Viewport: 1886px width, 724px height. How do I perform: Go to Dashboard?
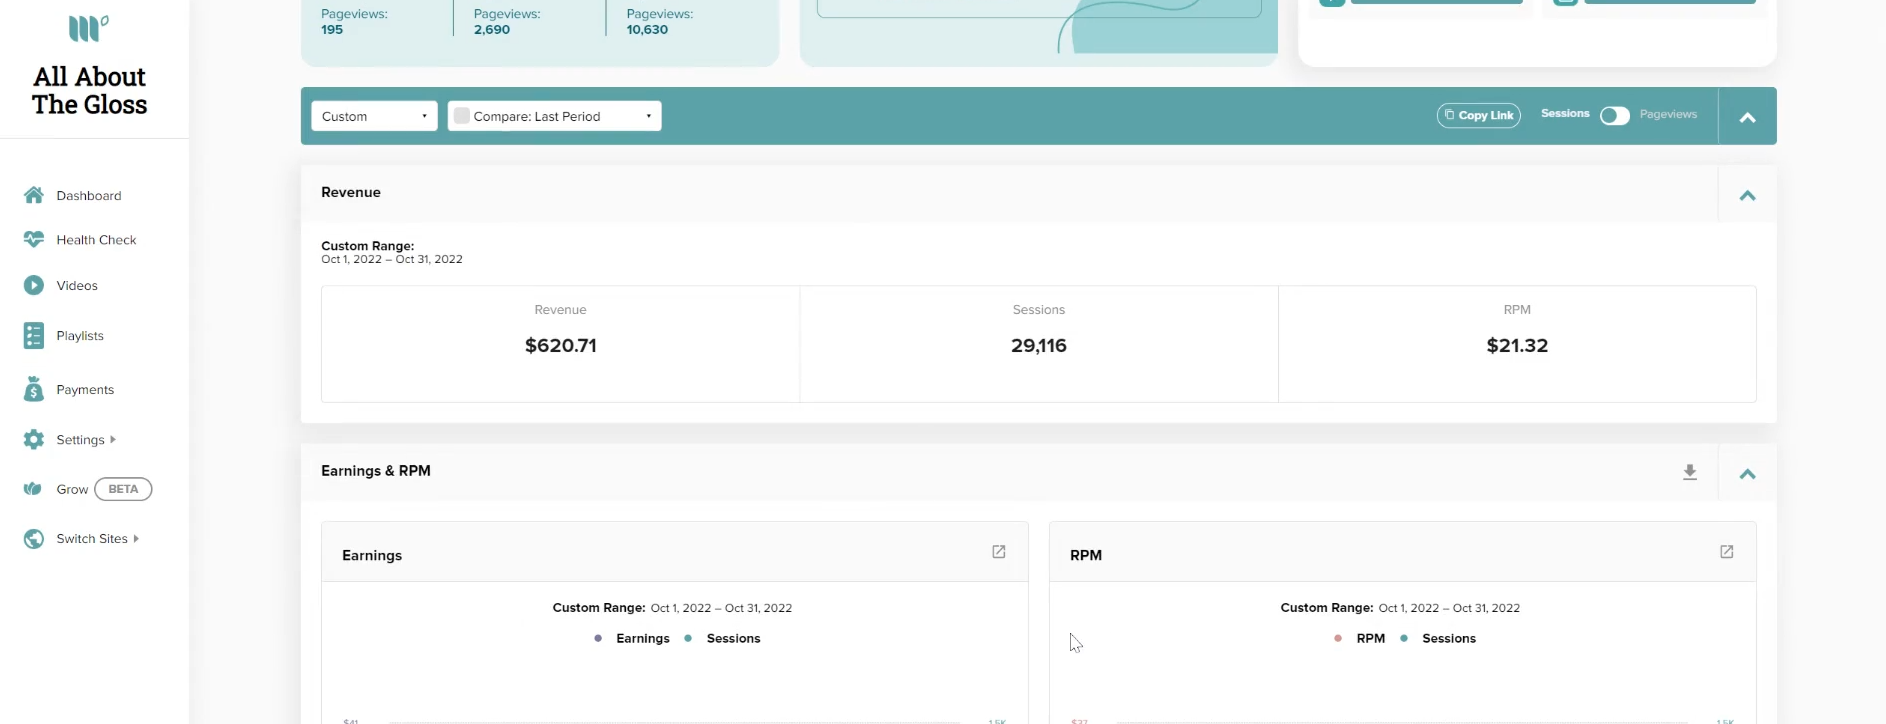(89, 195)
